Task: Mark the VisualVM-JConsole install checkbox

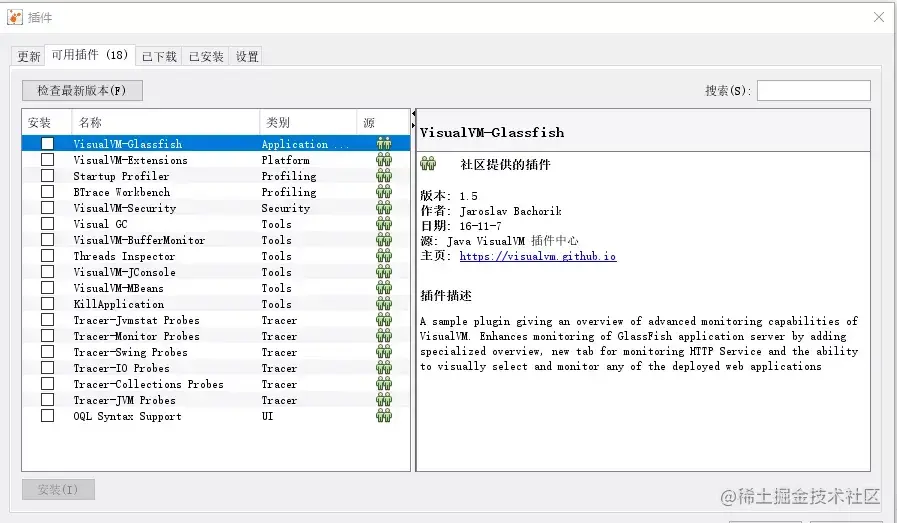Action: [x=47, y=272]
